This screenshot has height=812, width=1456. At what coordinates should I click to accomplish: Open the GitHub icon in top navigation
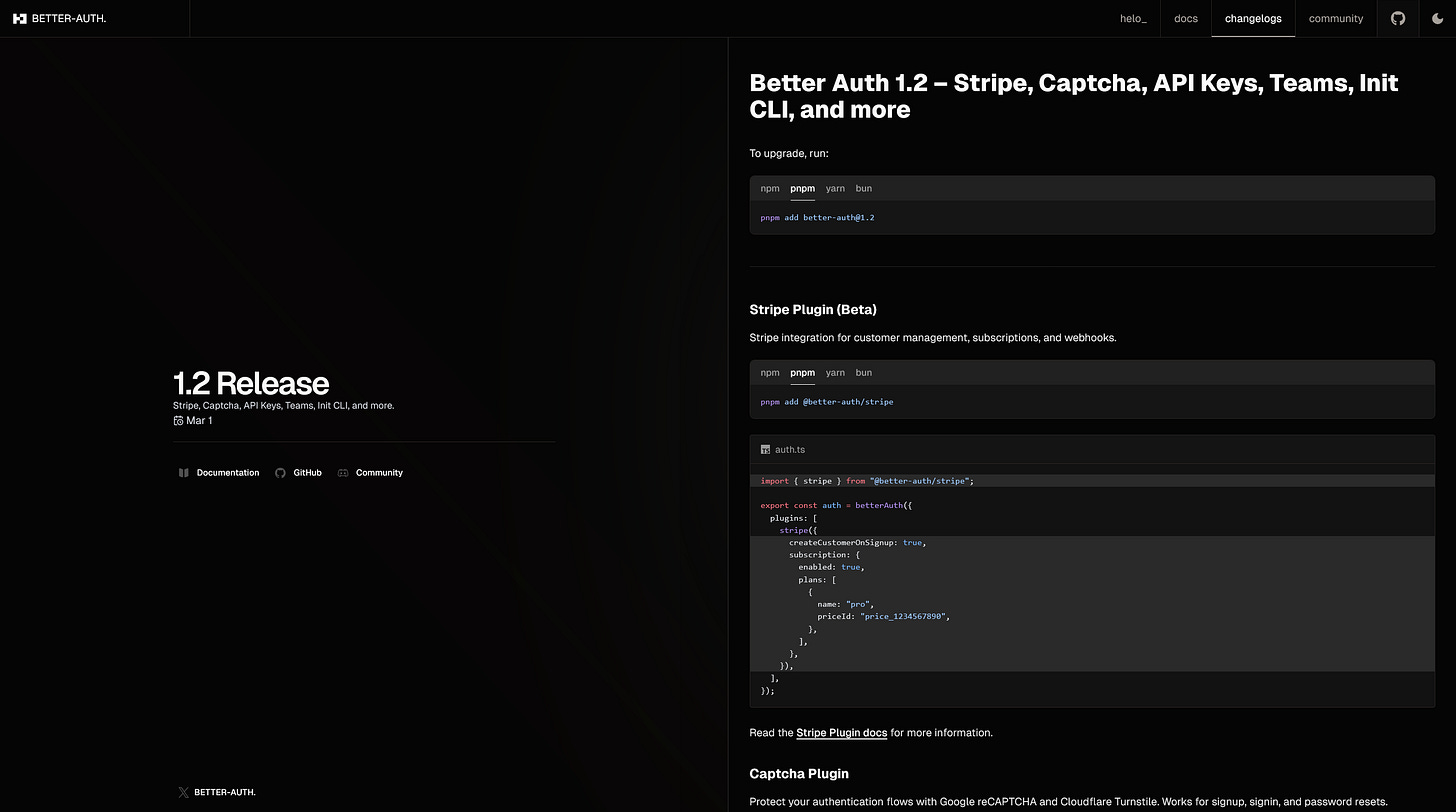pyautogui.click(x=1398, y=18)
